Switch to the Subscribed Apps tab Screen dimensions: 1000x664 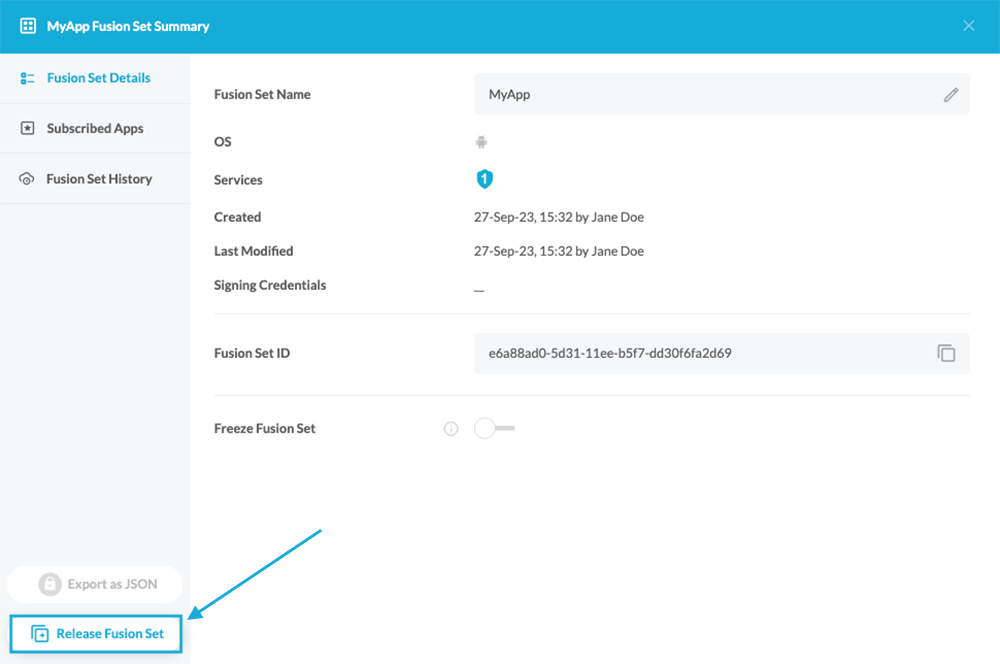[95, 129]
